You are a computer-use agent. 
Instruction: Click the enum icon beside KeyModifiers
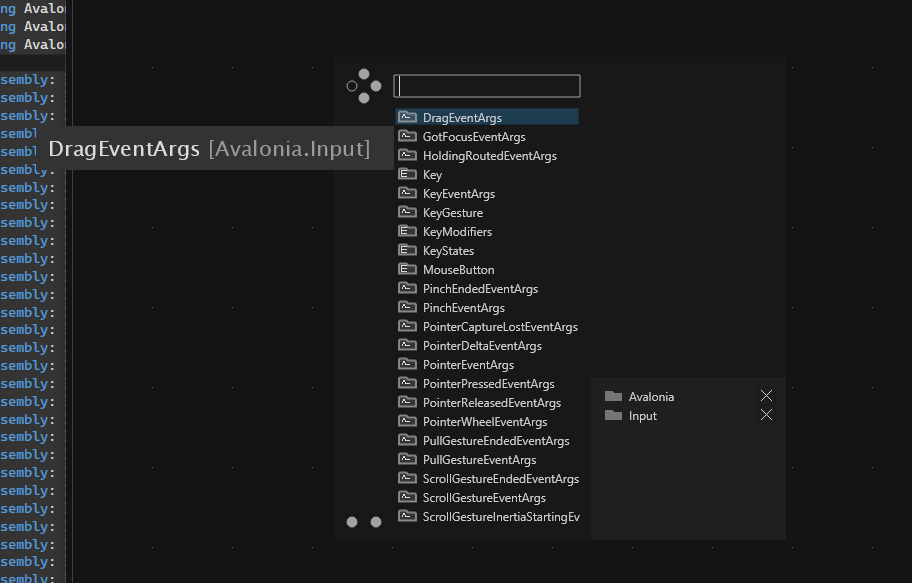[x=407, y=231]
